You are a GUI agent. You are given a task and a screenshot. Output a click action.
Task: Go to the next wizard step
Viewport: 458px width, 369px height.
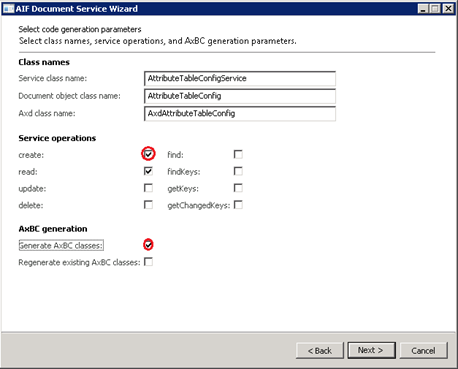371,350
